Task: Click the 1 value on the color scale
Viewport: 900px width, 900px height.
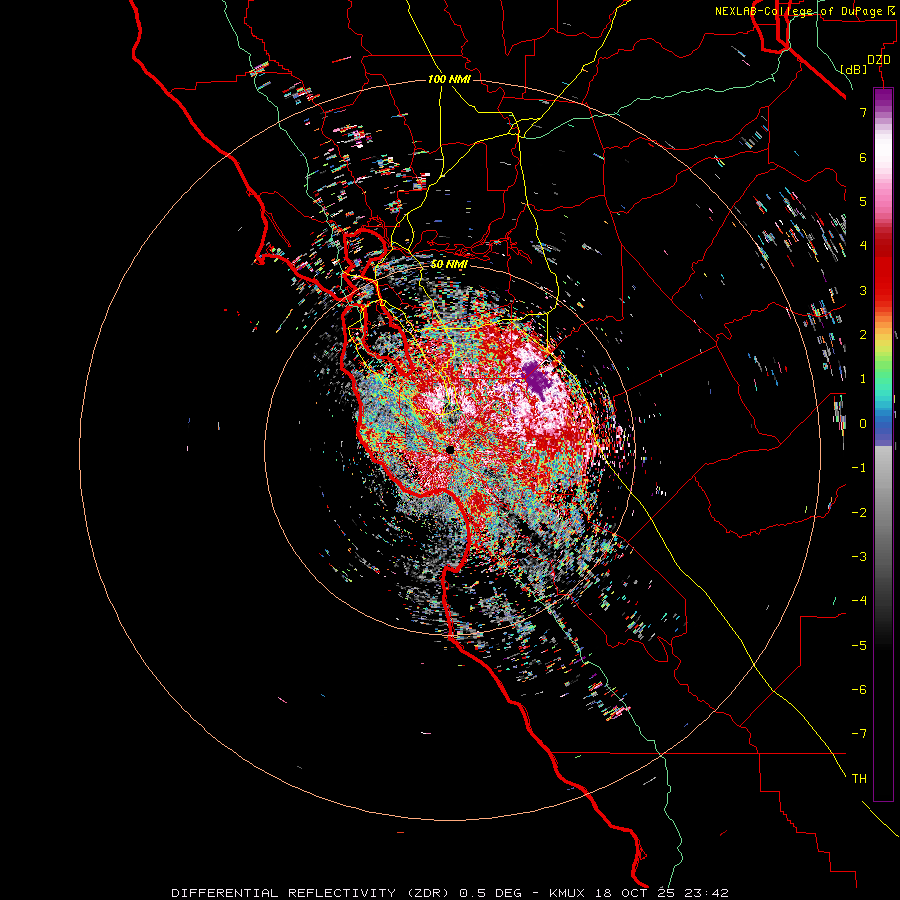Action: [x=863, y=379]
